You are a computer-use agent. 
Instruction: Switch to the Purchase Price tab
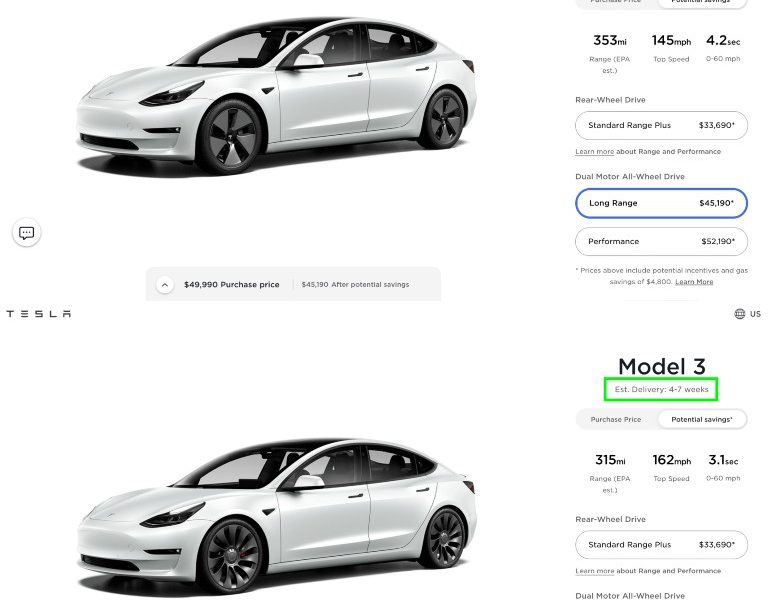tap(616, 419)
